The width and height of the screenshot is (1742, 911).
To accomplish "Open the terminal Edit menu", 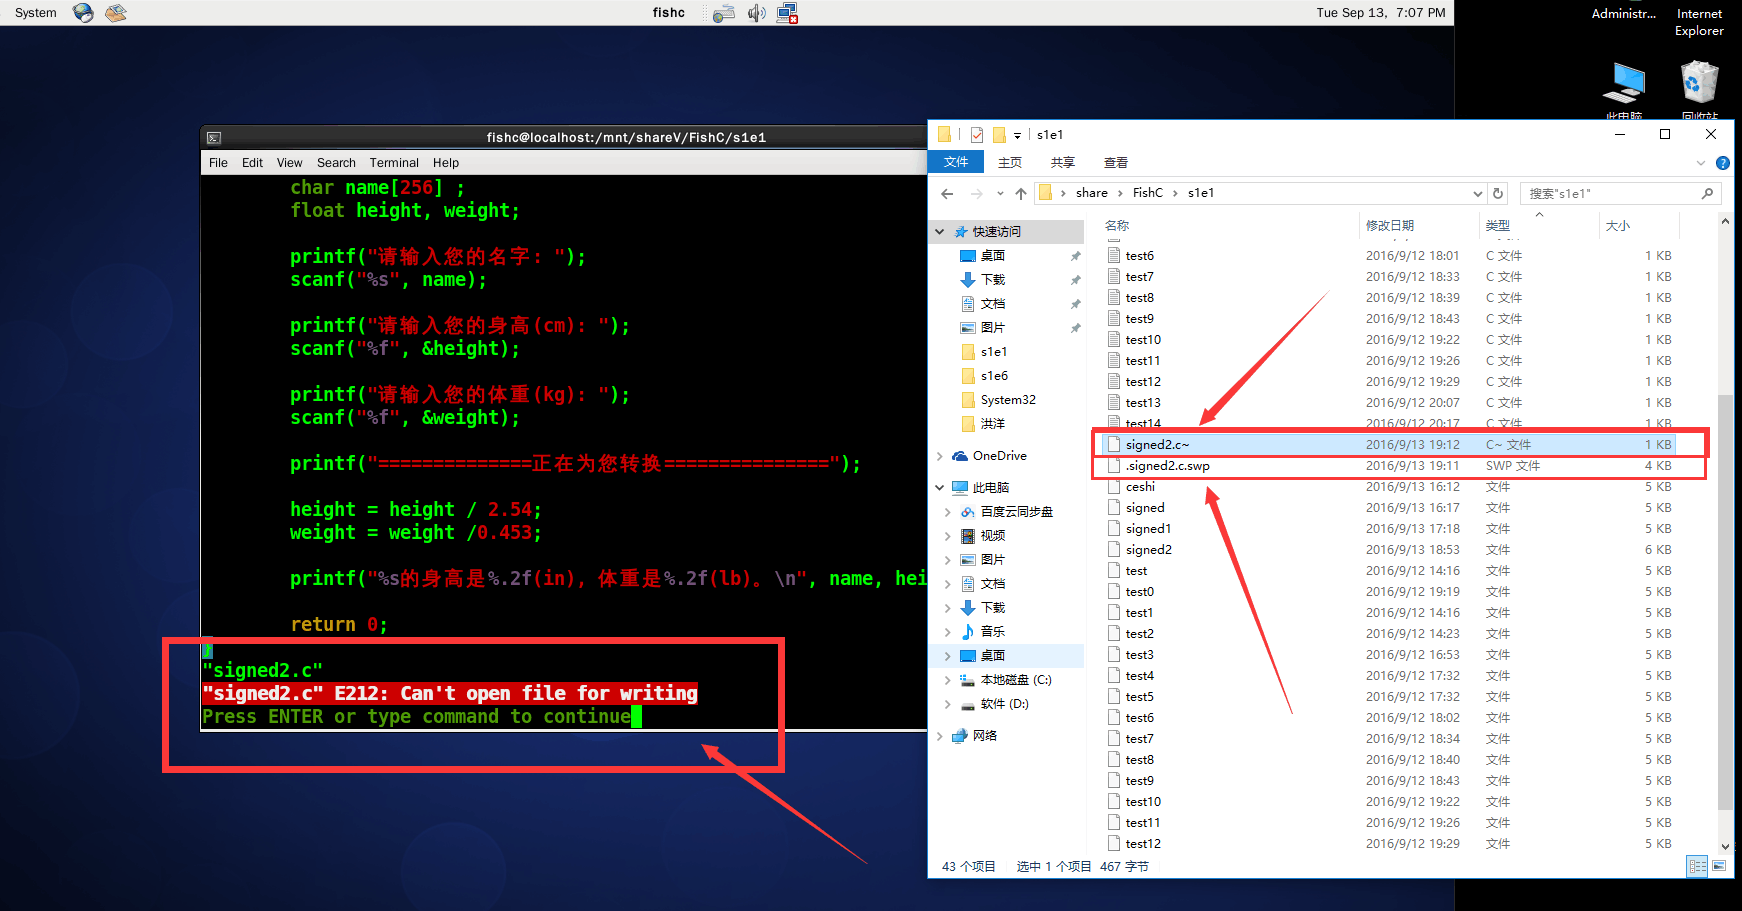I will (252, 163).
